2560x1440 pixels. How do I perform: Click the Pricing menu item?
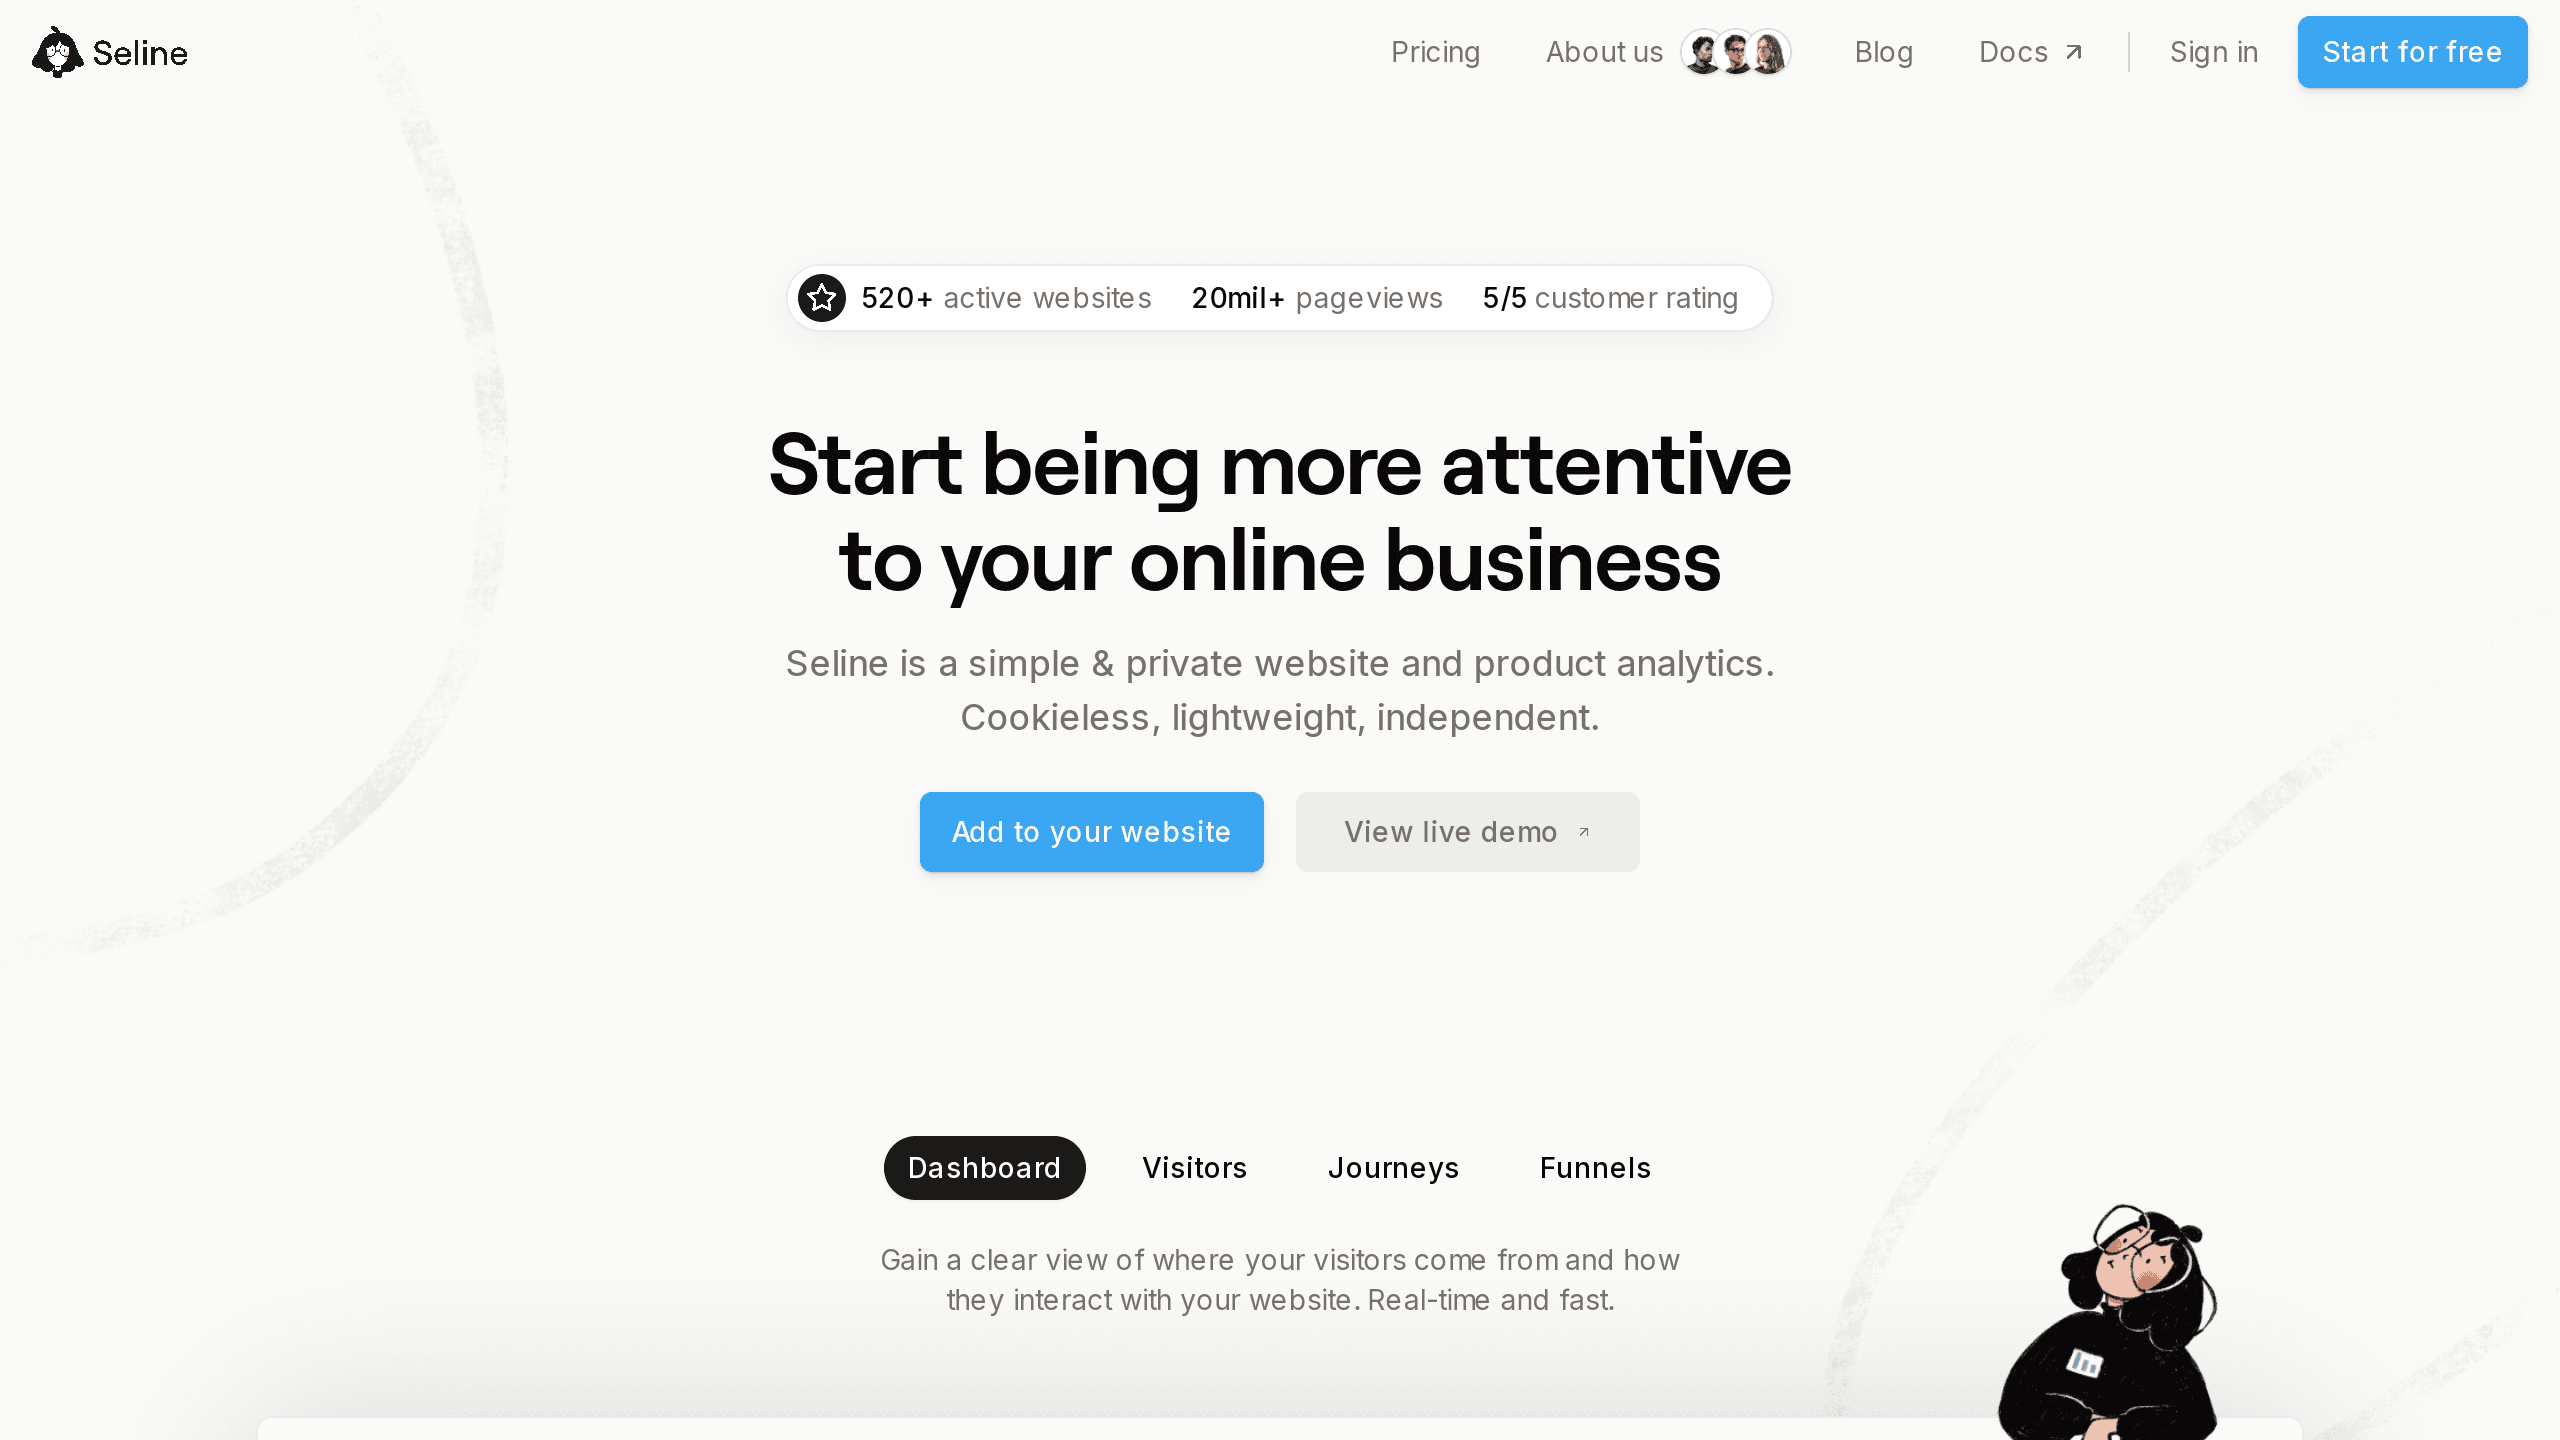coord(1435,51)
